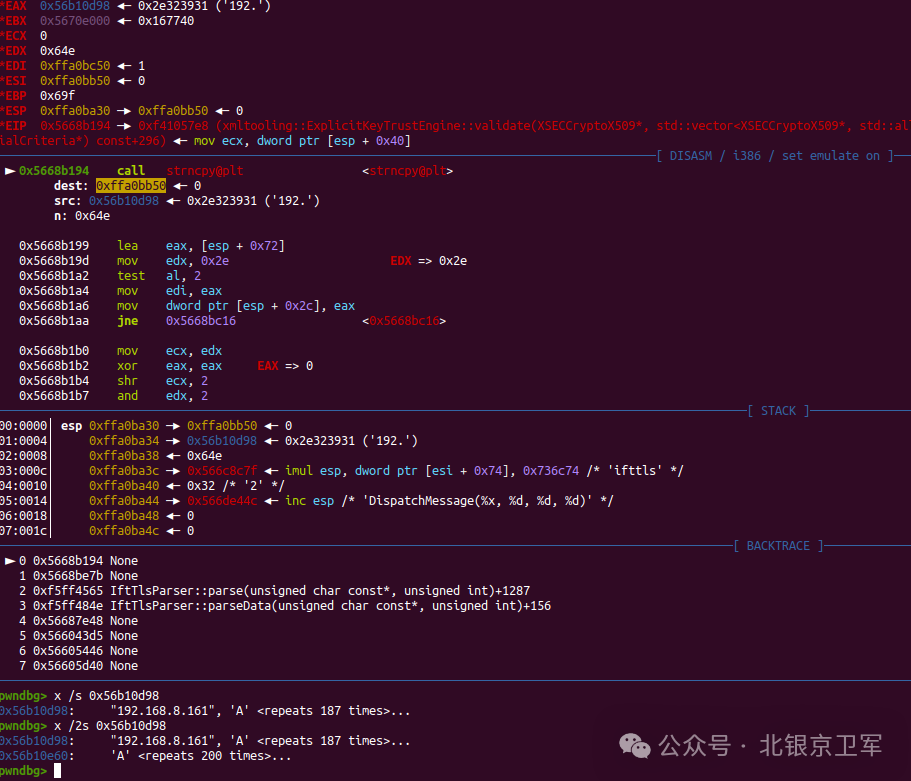Screen dimensions: 911x781
Task: Click the mov edx, 0x2e line at 0x5668b19d
Action: point(124,261)
